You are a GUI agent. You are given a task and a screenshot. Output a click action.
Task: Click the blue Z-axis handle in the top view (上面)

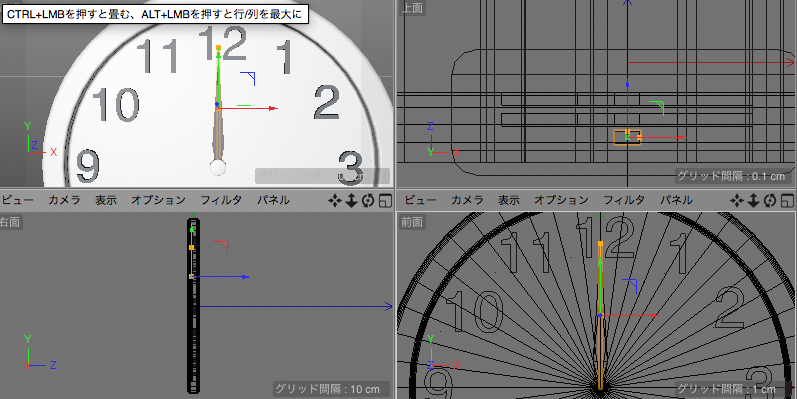[627, 84]
